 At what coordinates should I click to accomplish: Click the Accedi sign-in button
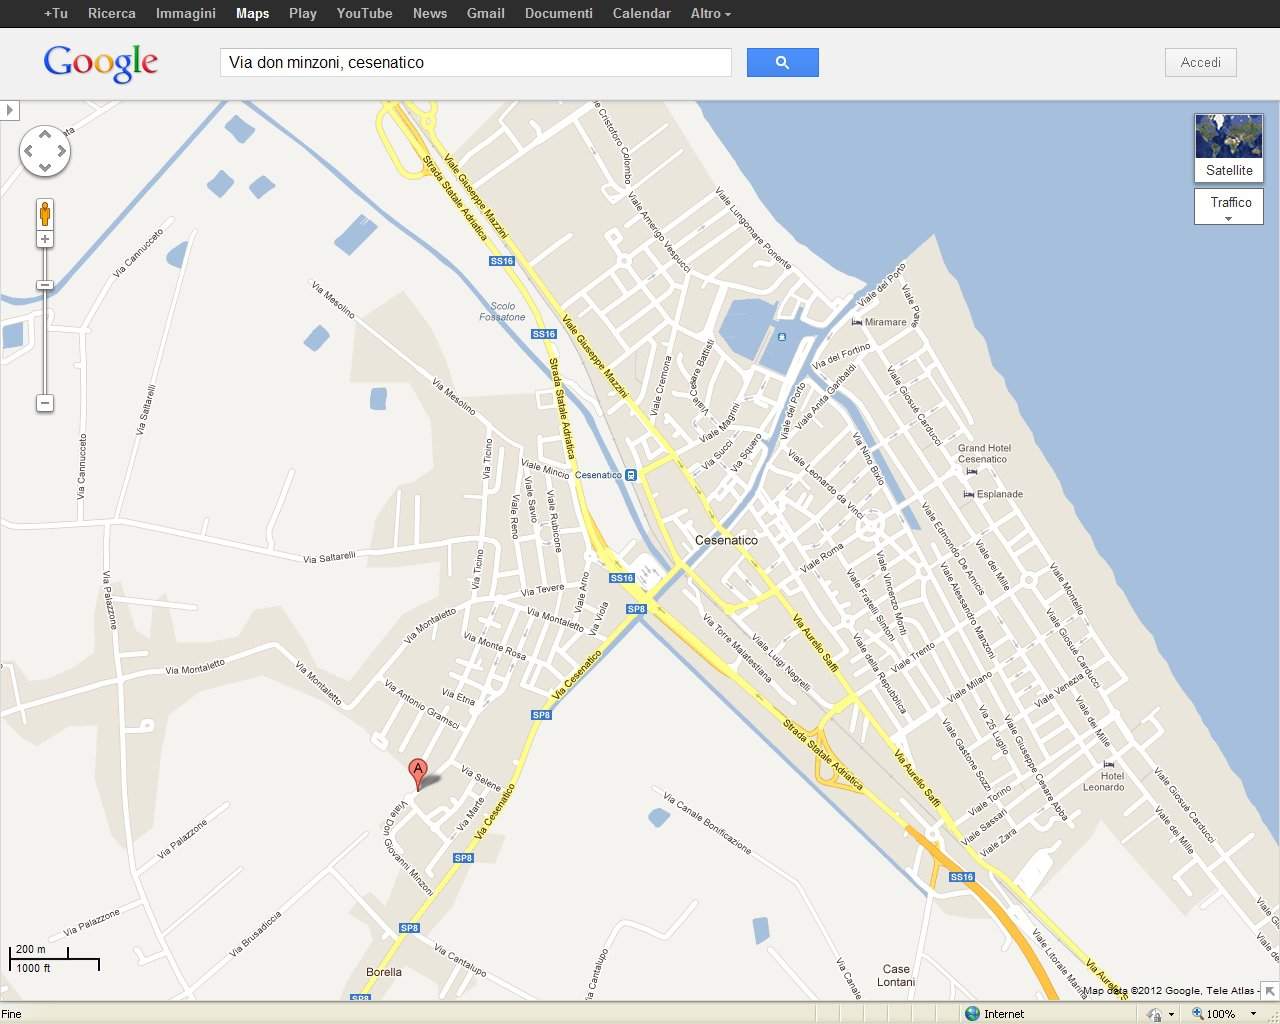[x=1201, y=62]
